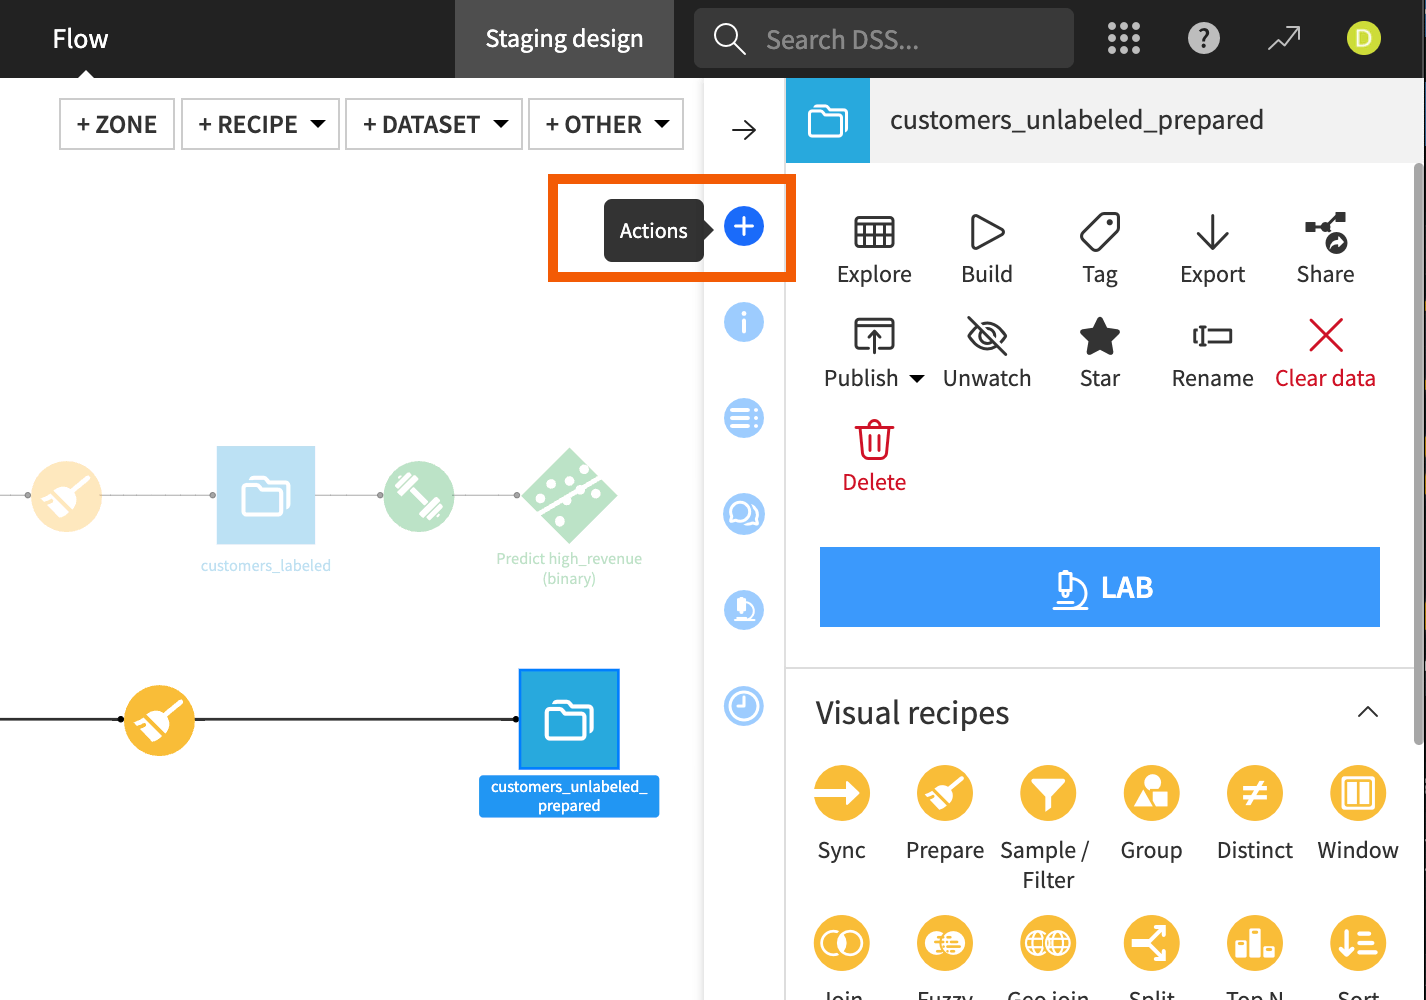
Task: Create a Sync recipe
Action: (x=842, y=814)
